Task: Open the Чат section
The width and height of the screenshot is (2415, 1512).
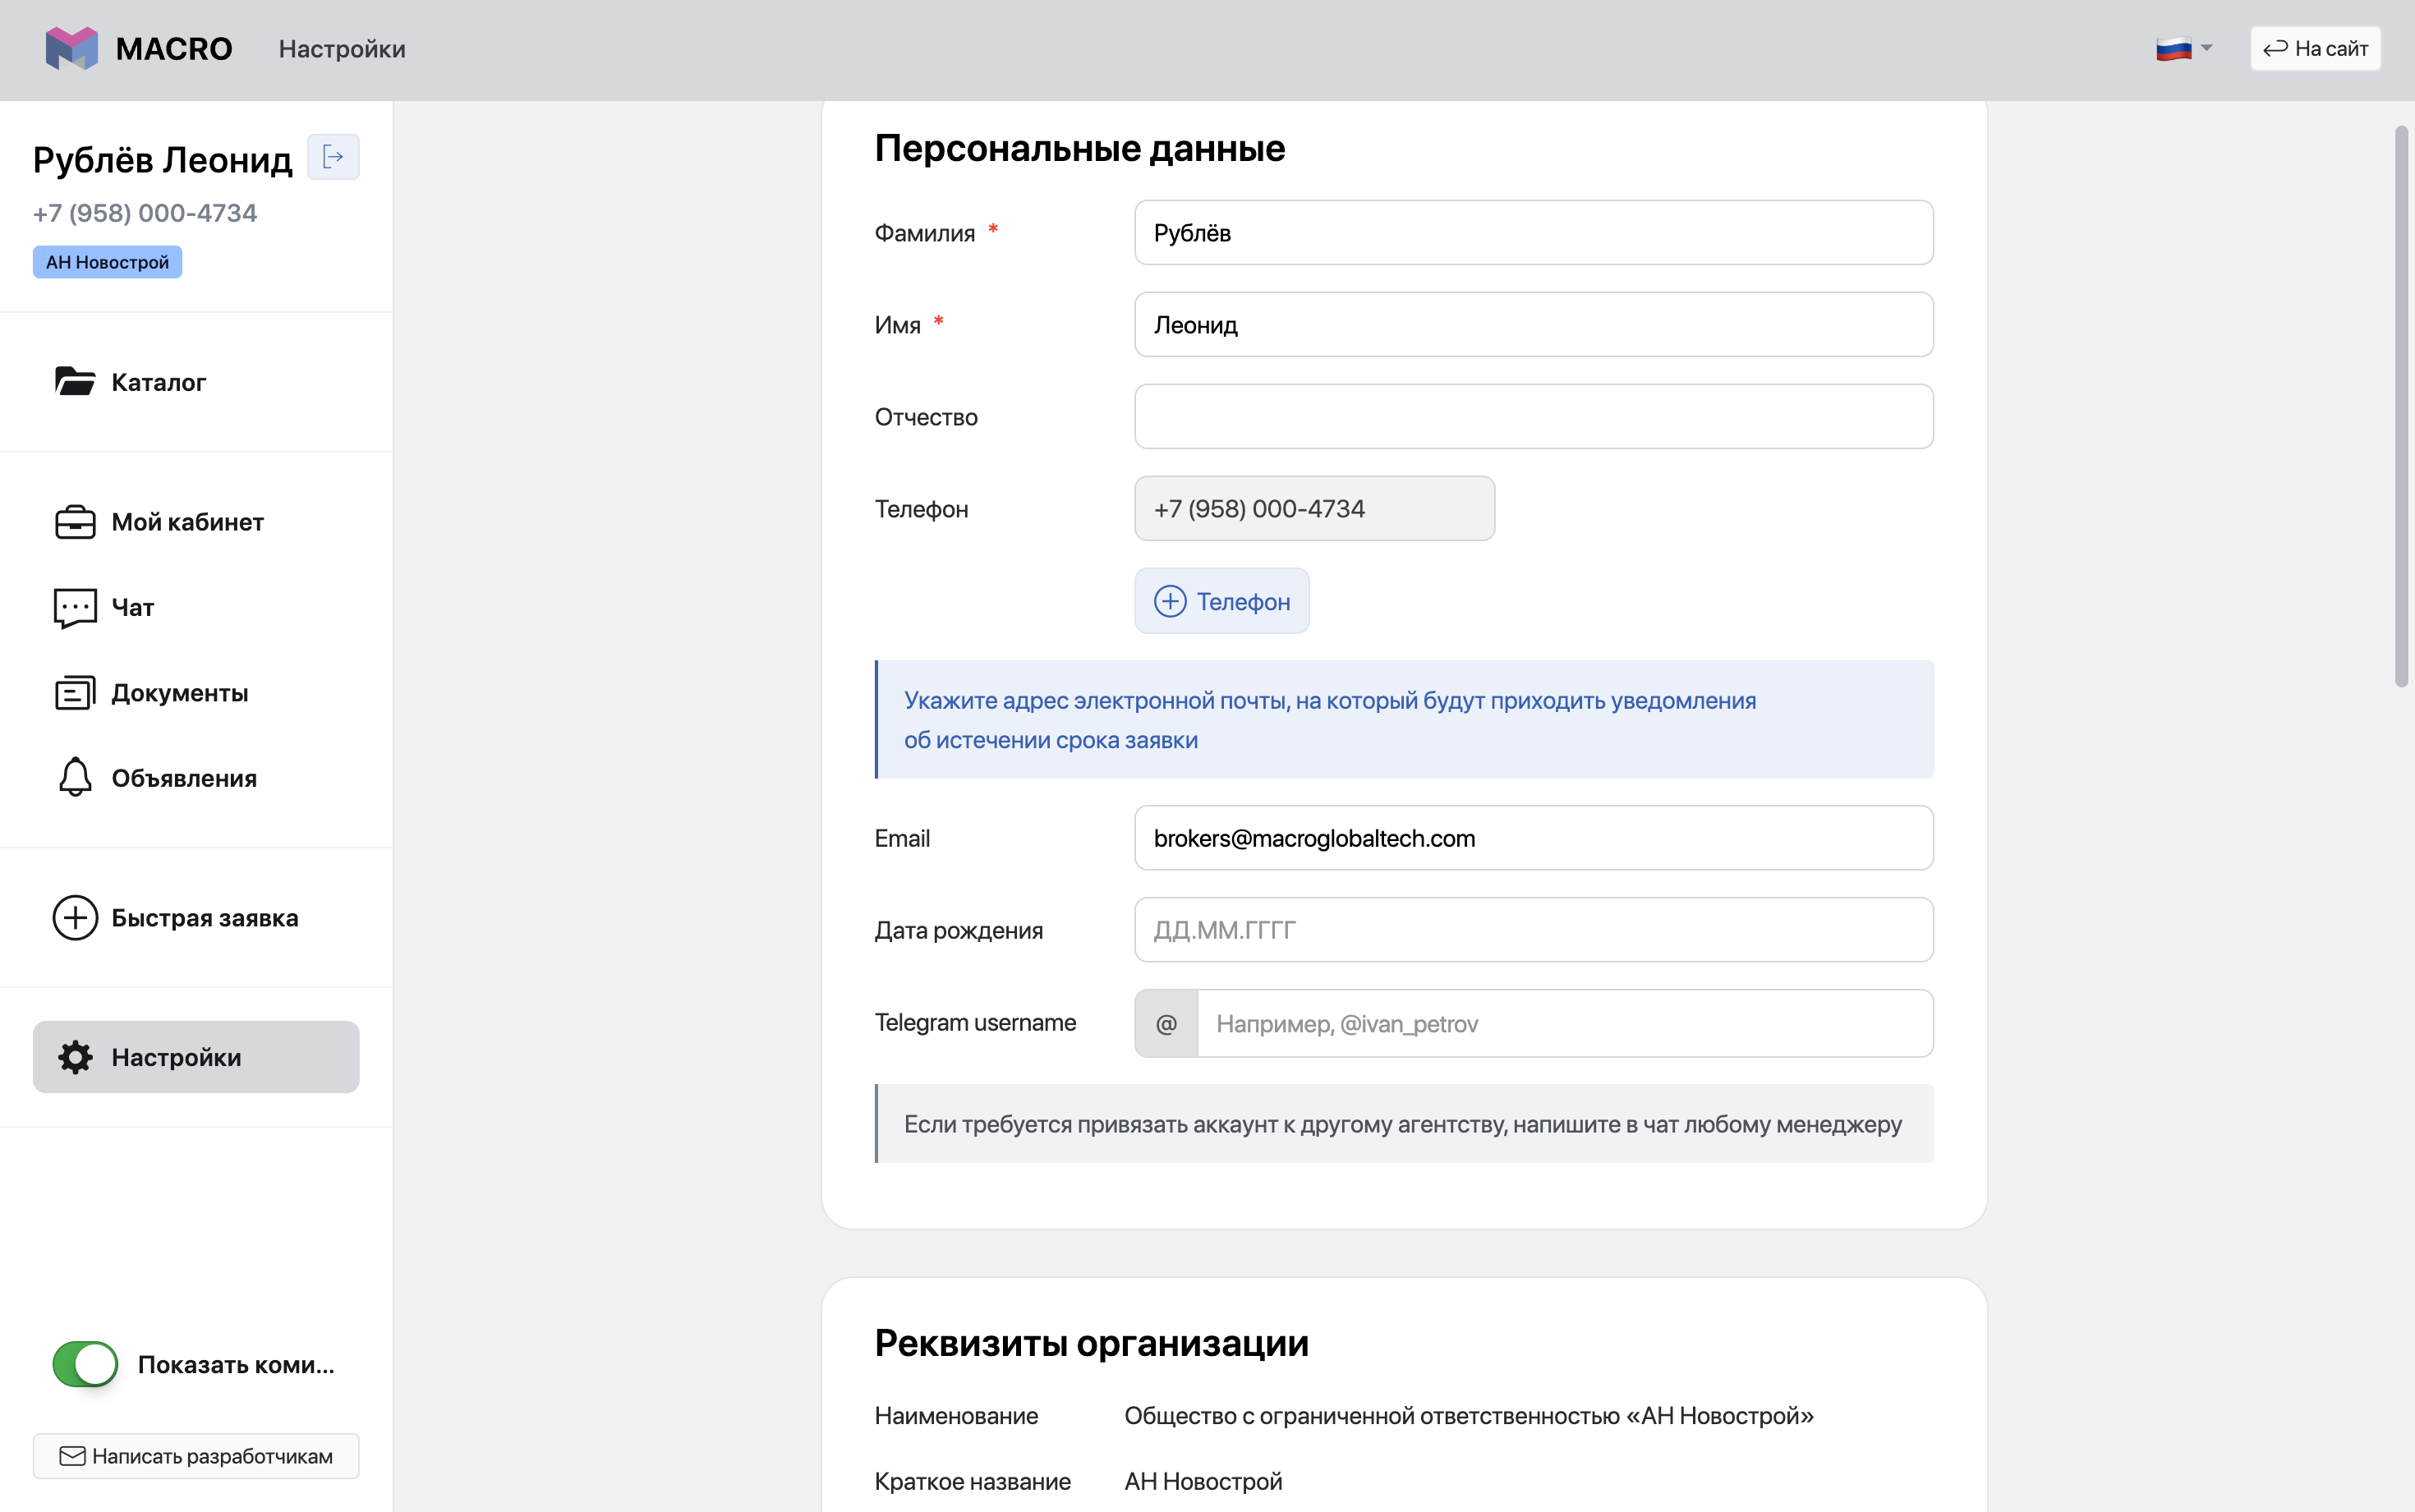Action: coord(196,607)
